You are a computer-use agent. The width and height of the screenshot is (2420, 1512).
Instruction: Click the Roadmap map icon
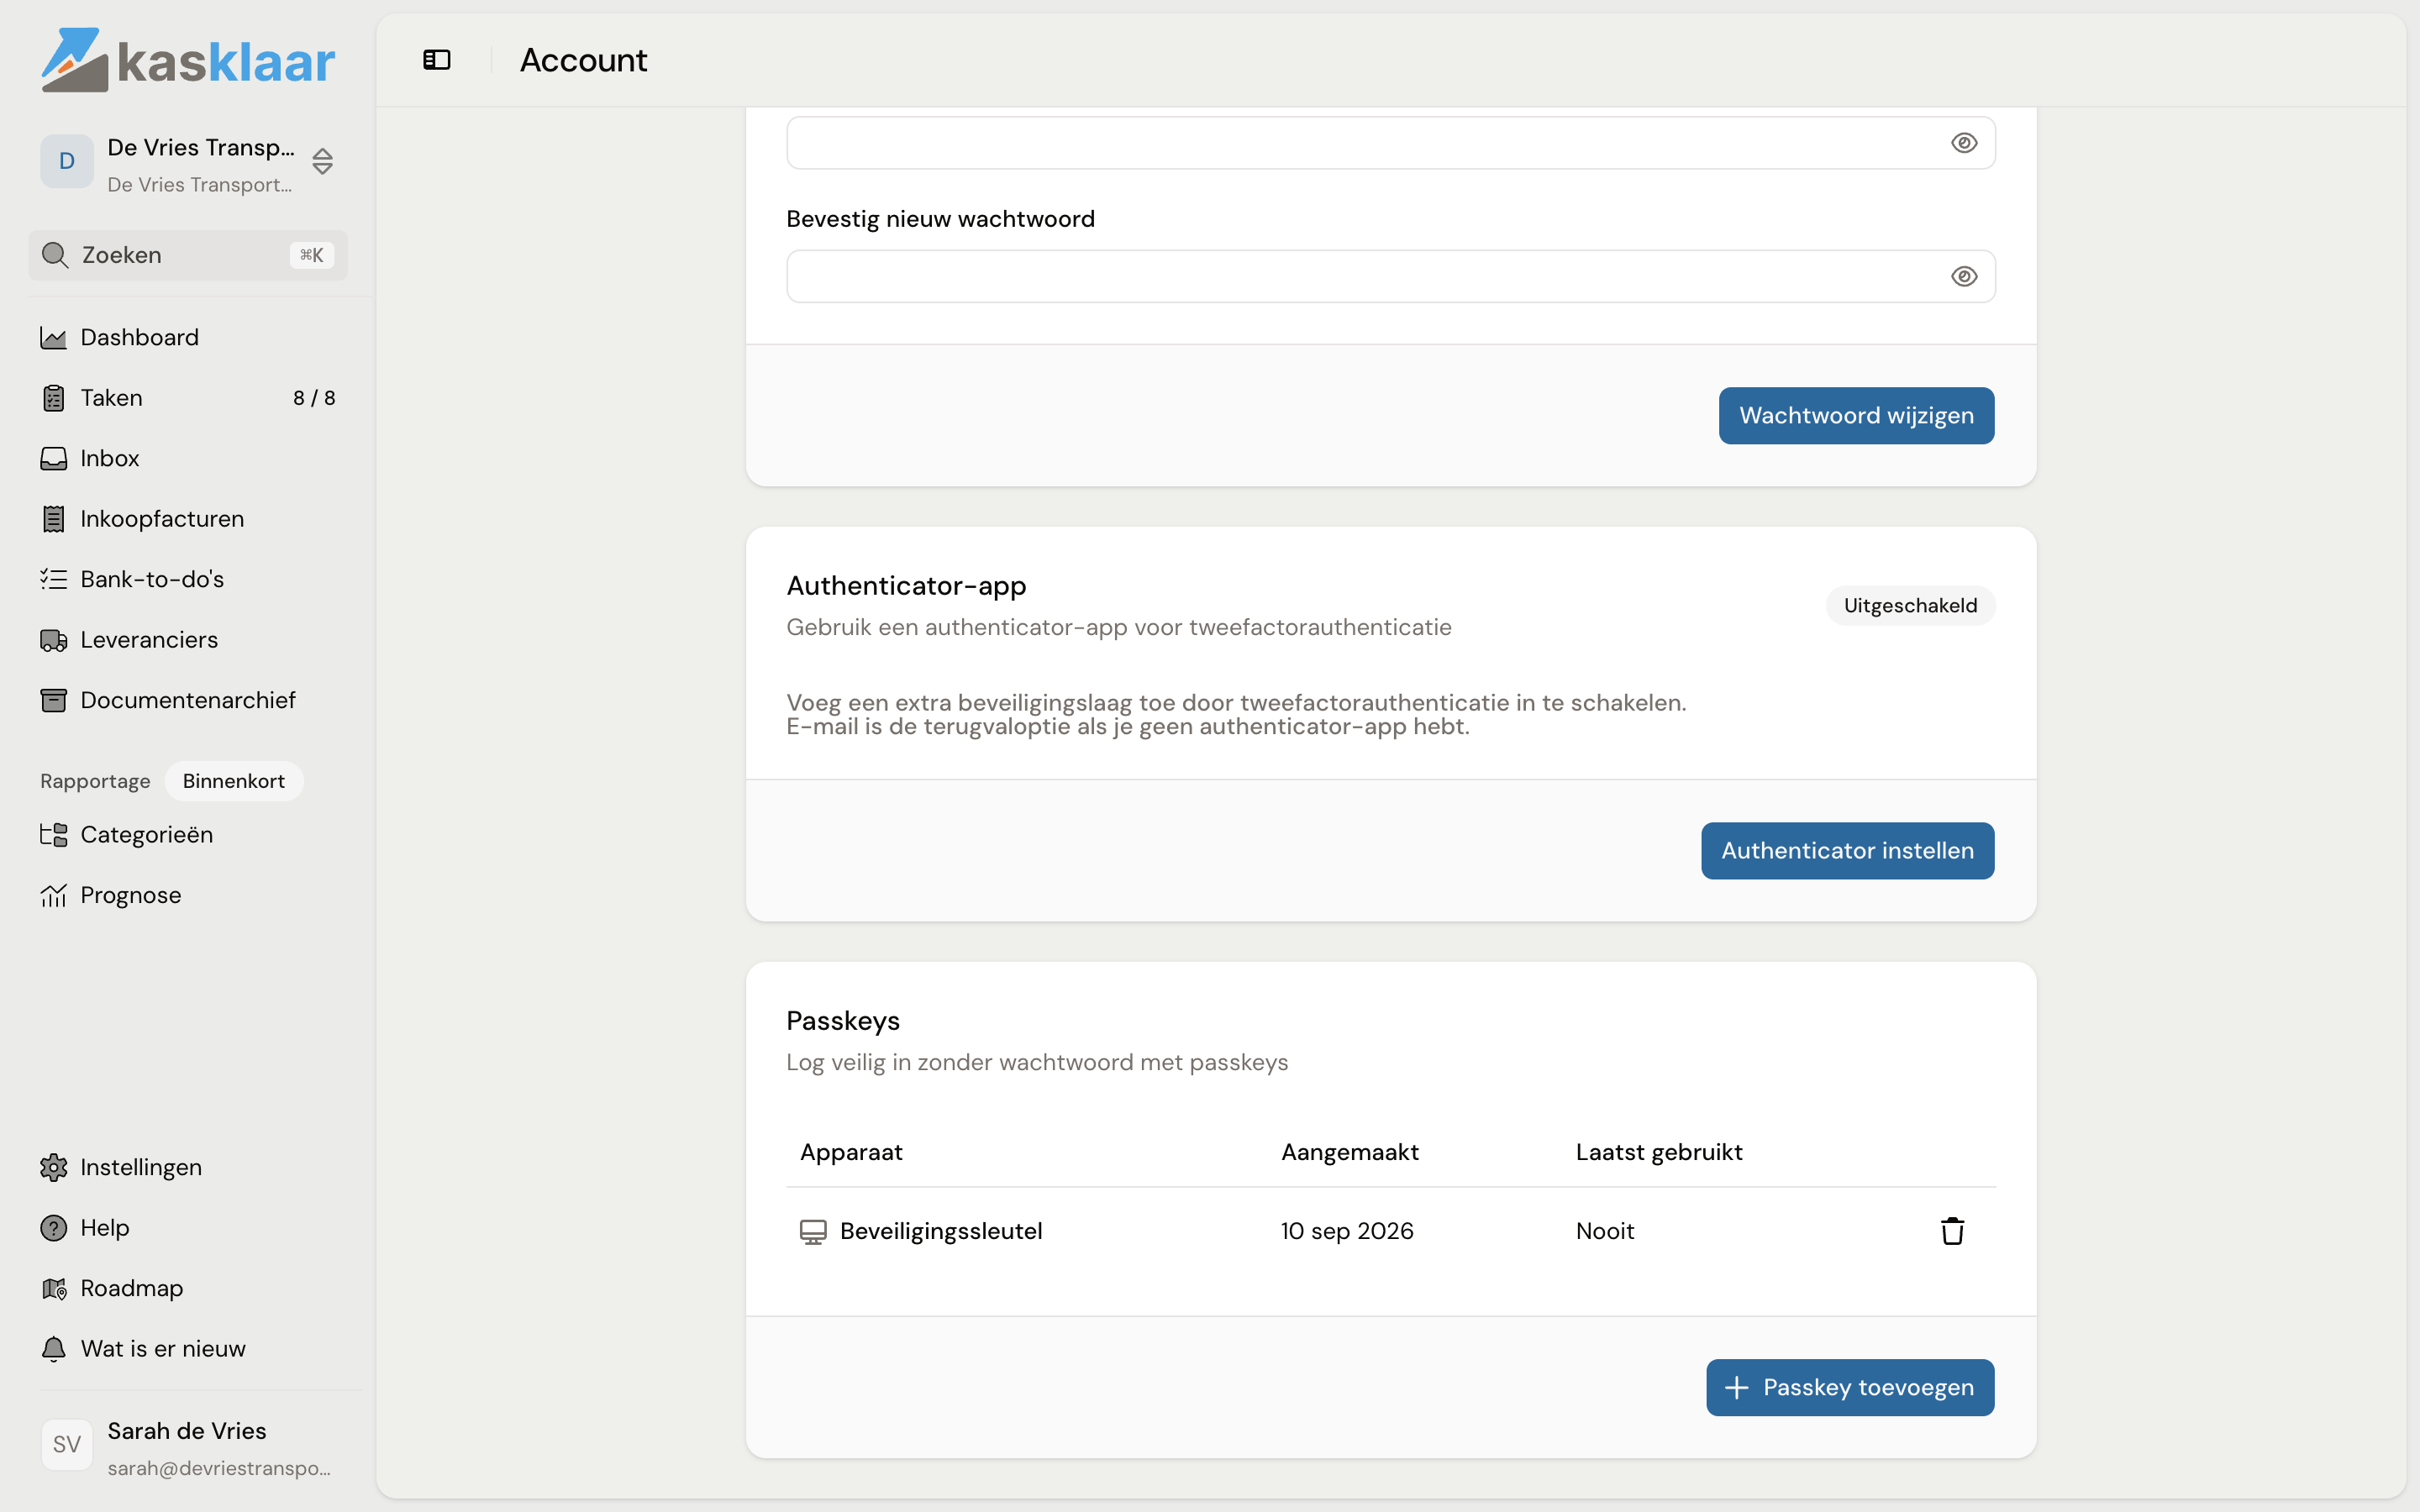(x=54, y=1288)
